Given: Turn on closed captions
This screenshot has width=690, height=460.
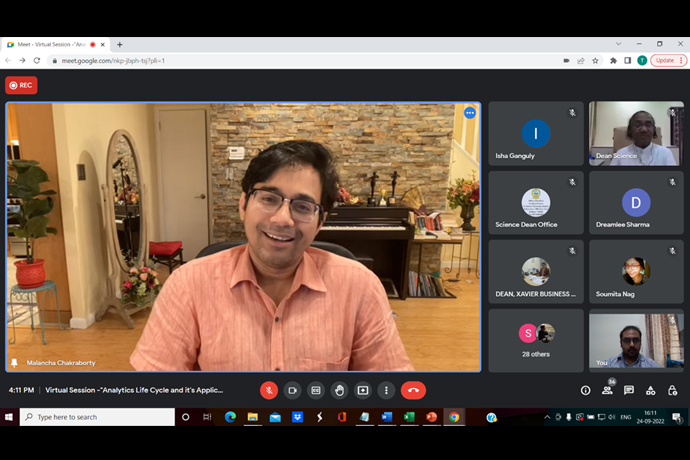Looking at the screenshot, I should click(x=316, y=390).
